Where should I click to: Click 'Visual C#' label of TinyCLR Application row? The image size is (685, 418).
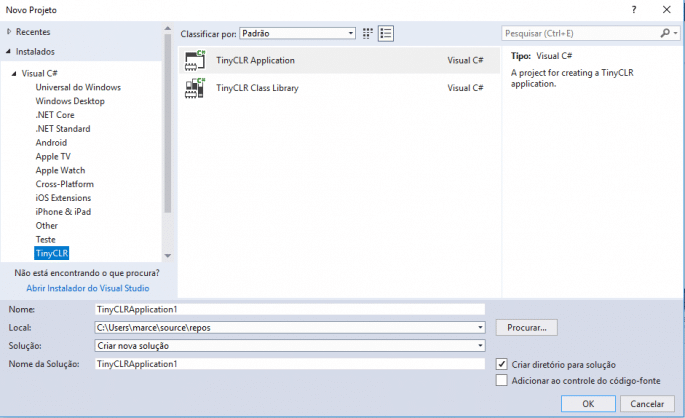point(465,60)
